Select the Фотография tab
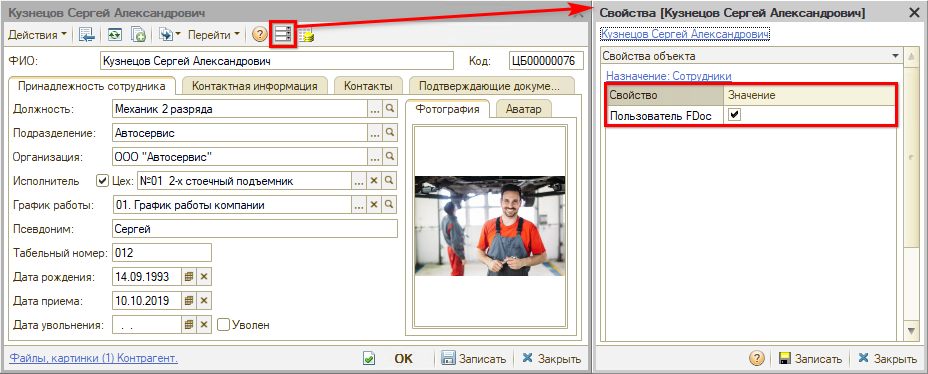 447,109
